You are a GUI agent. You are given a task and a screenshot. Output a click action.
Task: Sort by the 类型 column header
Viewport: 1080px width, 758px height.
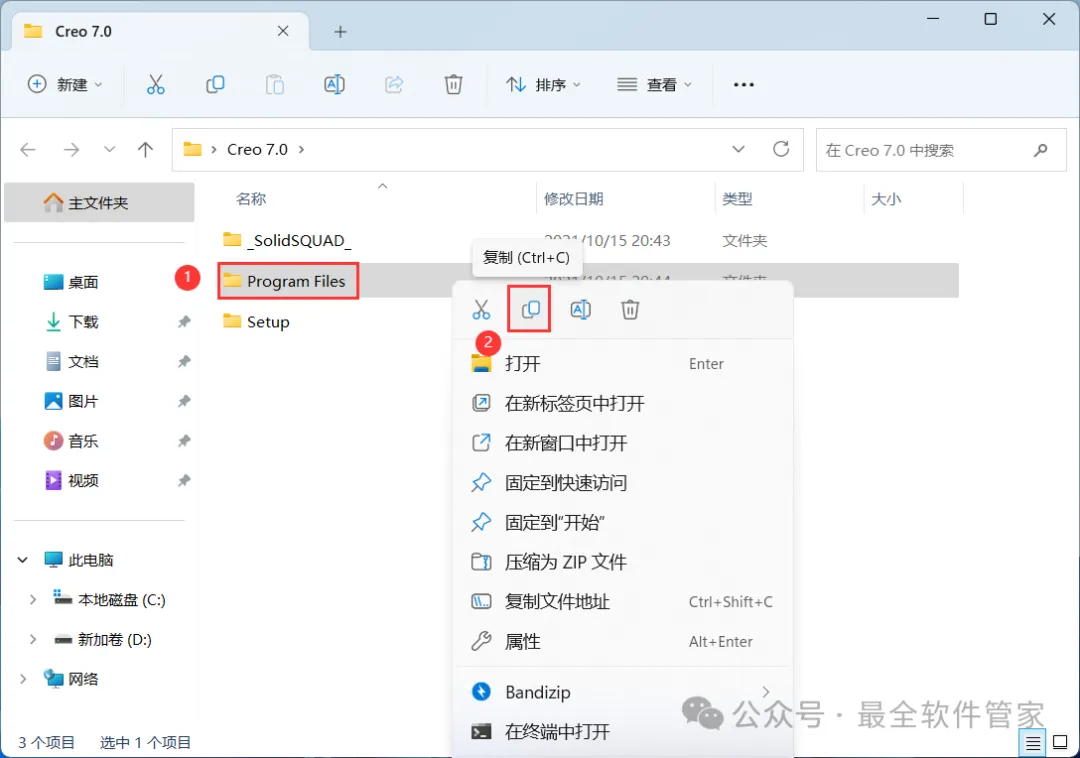(x=737, y=199)
